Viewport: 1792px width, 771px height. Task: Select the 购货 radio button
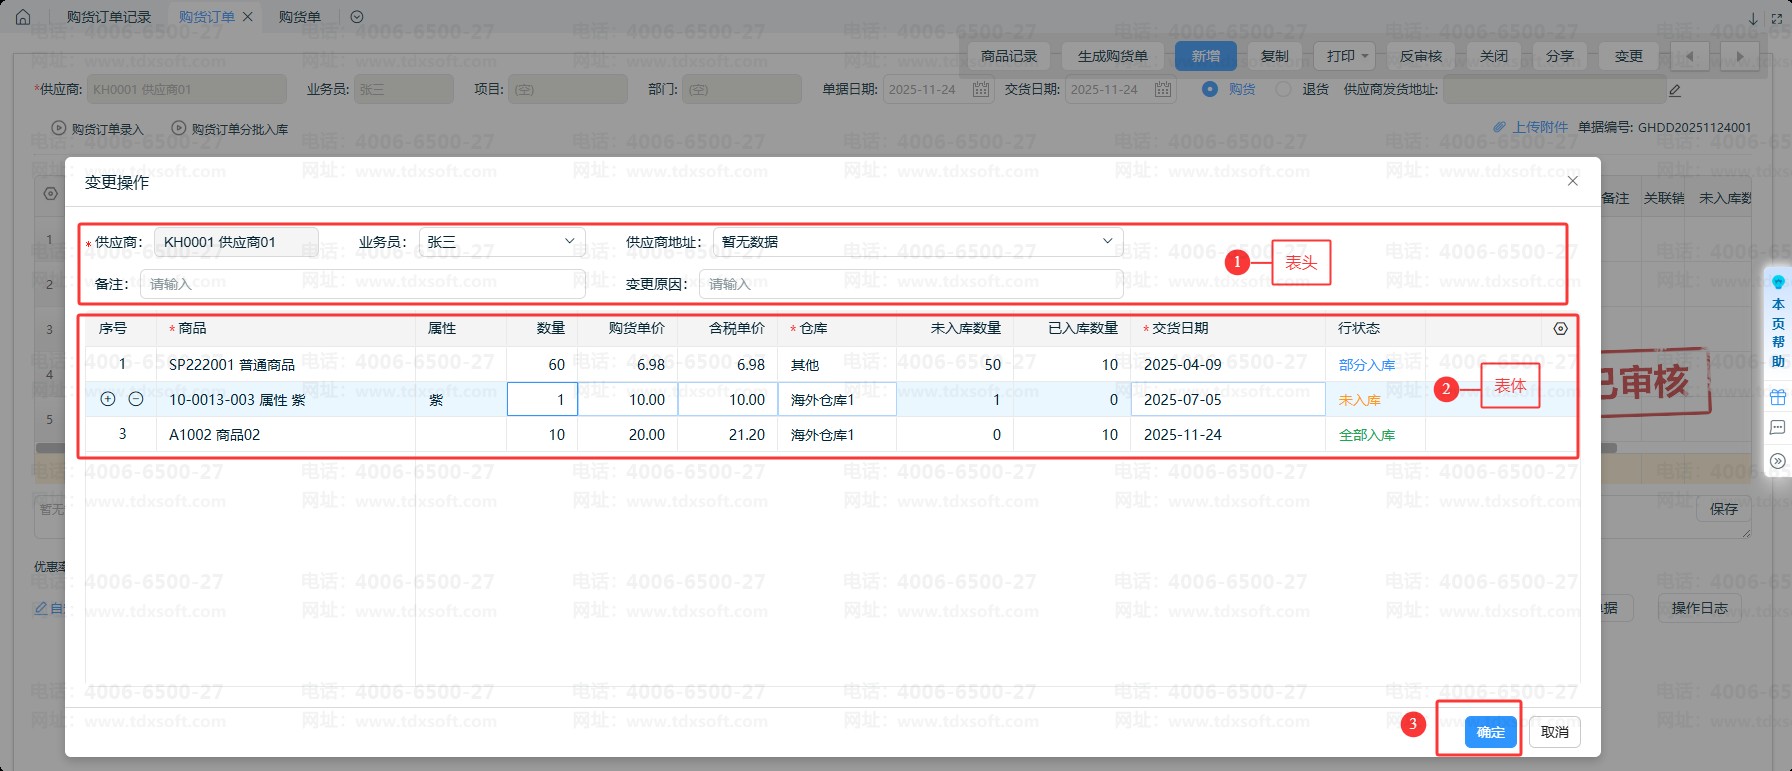[1210, 89]
